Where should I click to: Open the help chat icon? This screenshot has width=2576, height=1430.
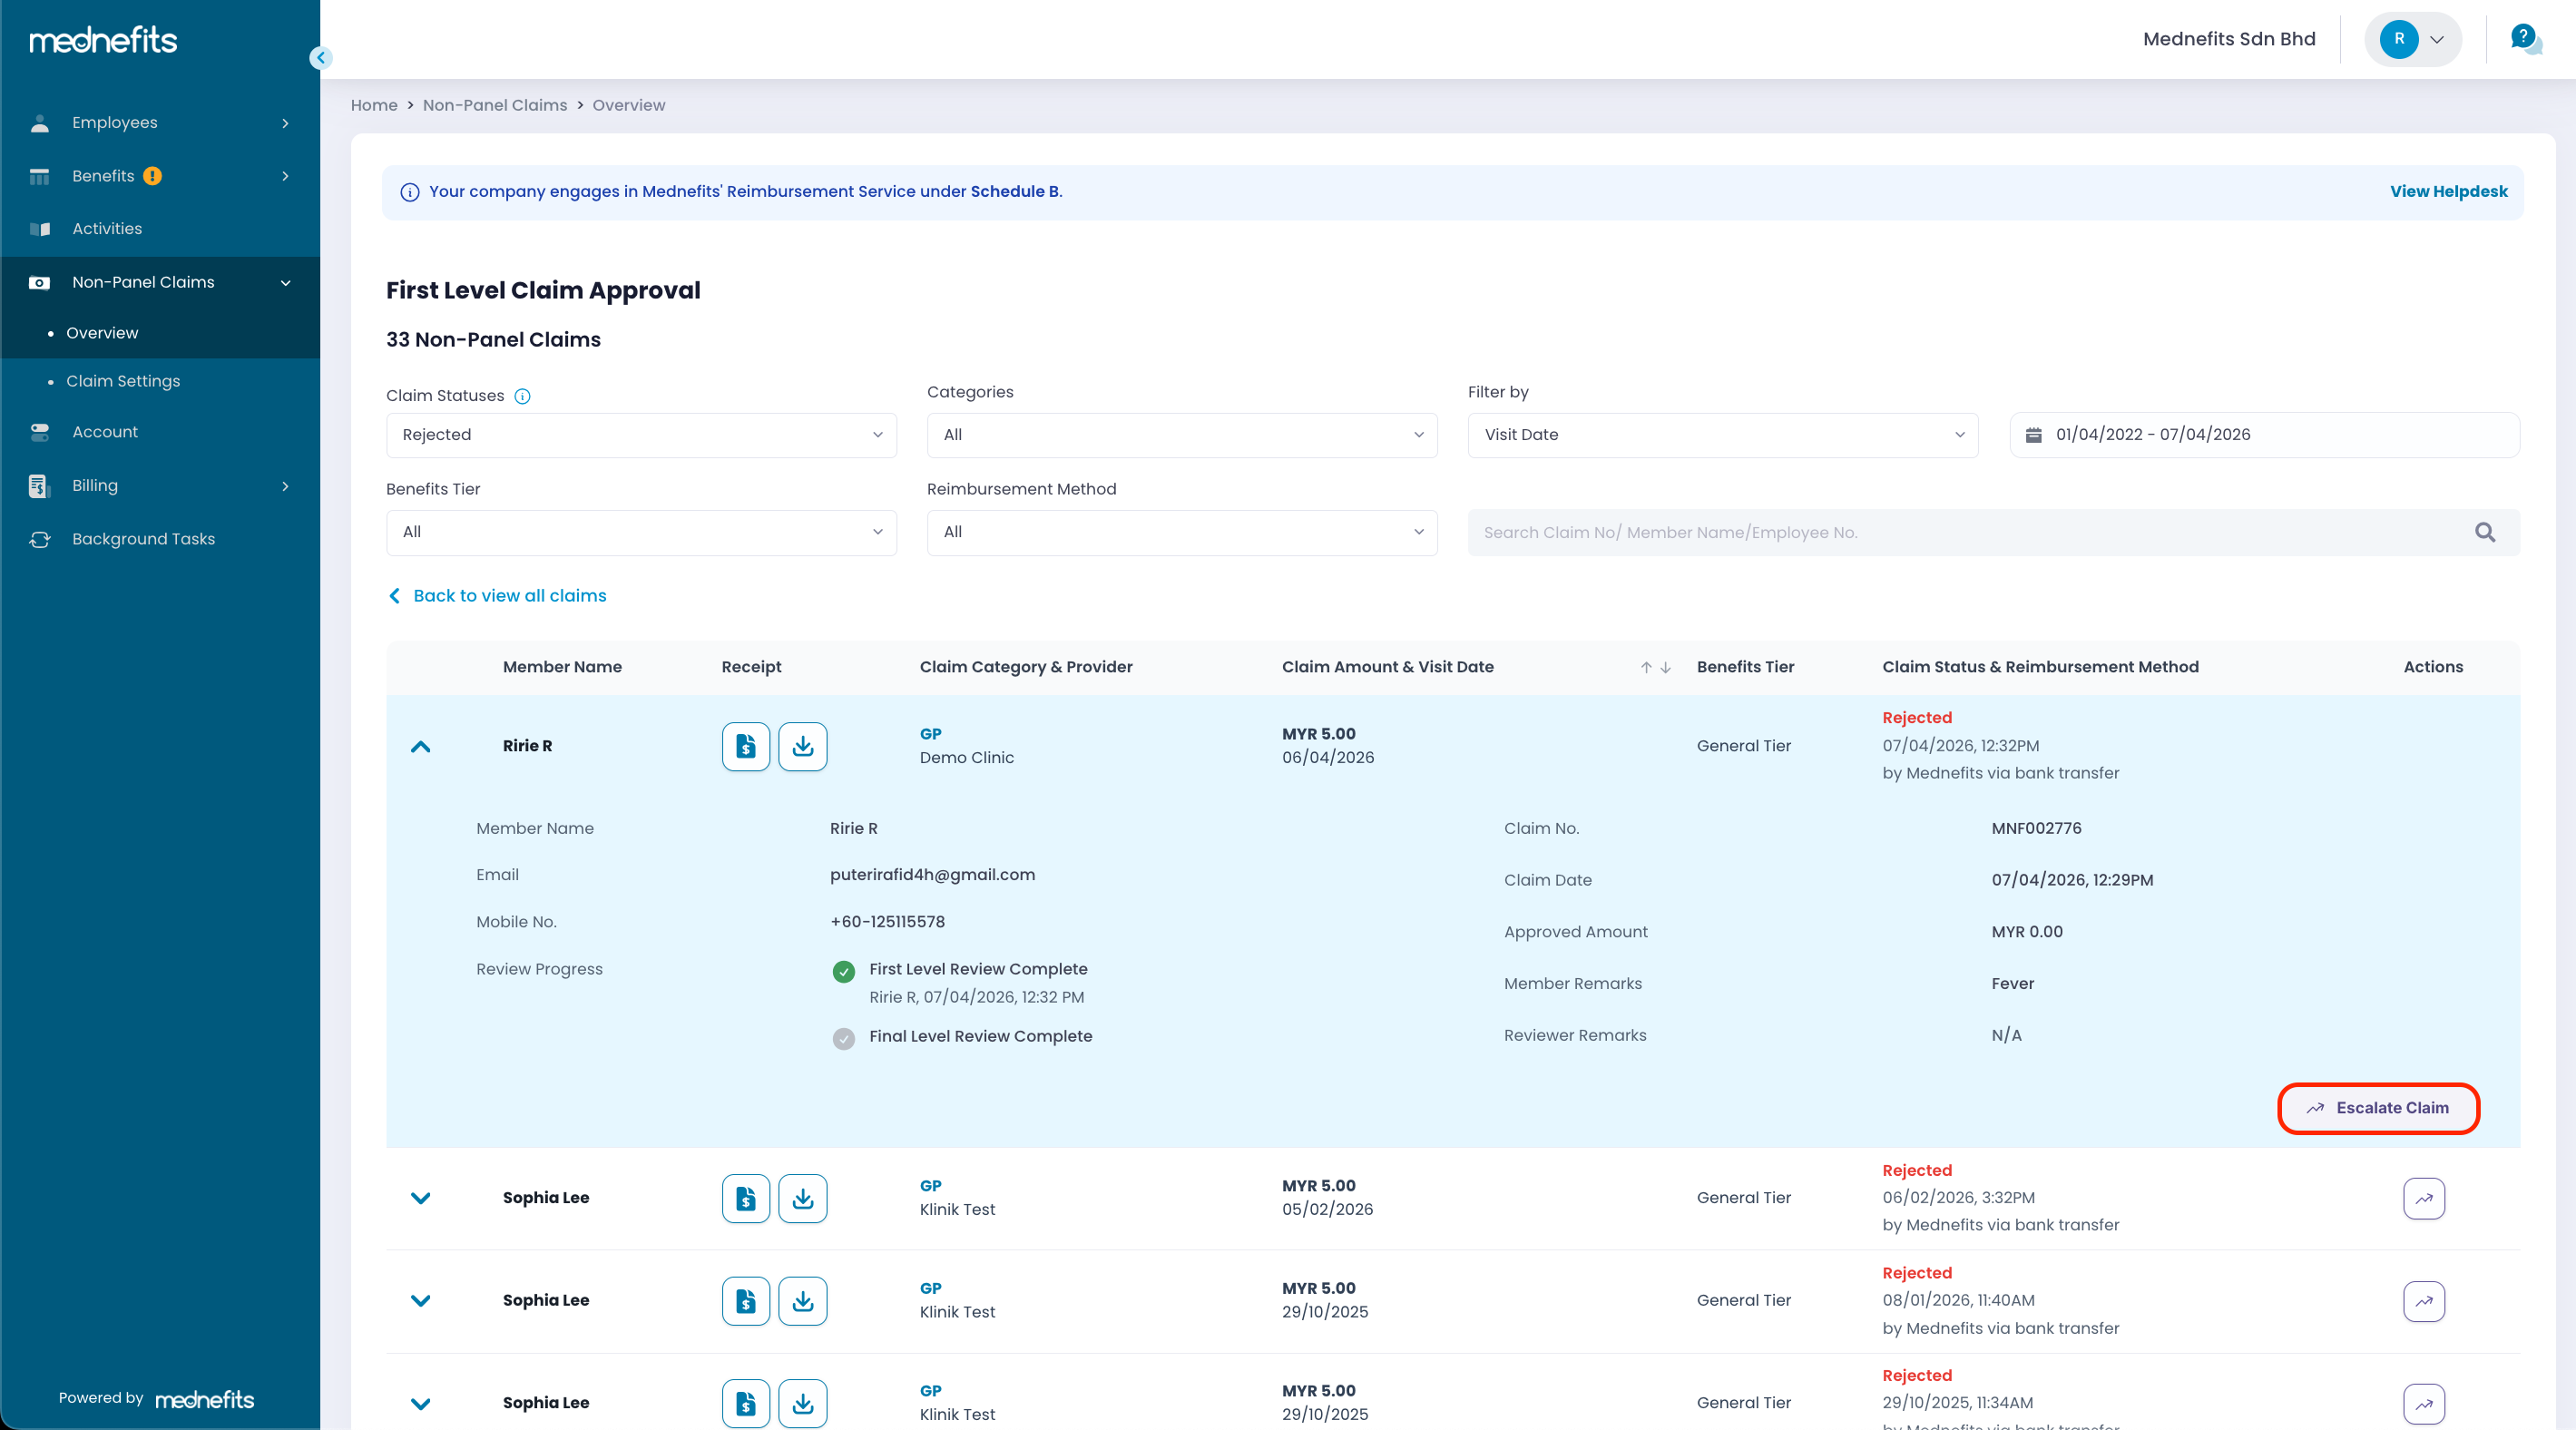tap(2524, 39)
